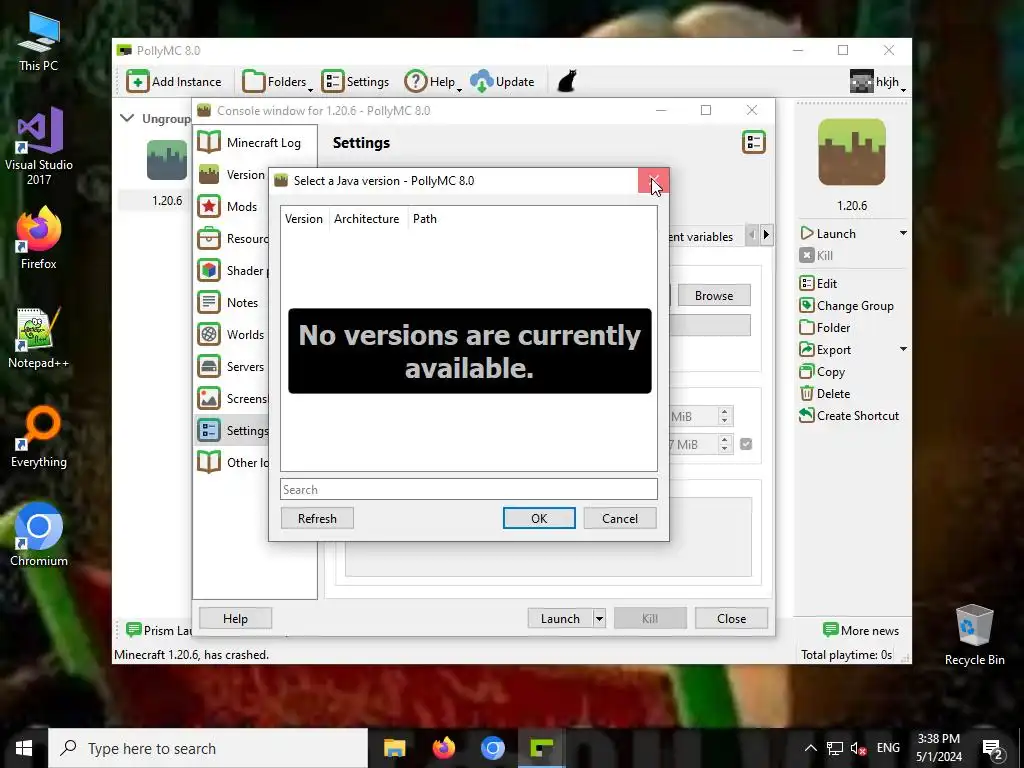This screenshot has height=768, width=1024.
Task: Open the Folders toolbar menu
Action: pos(277,82)
